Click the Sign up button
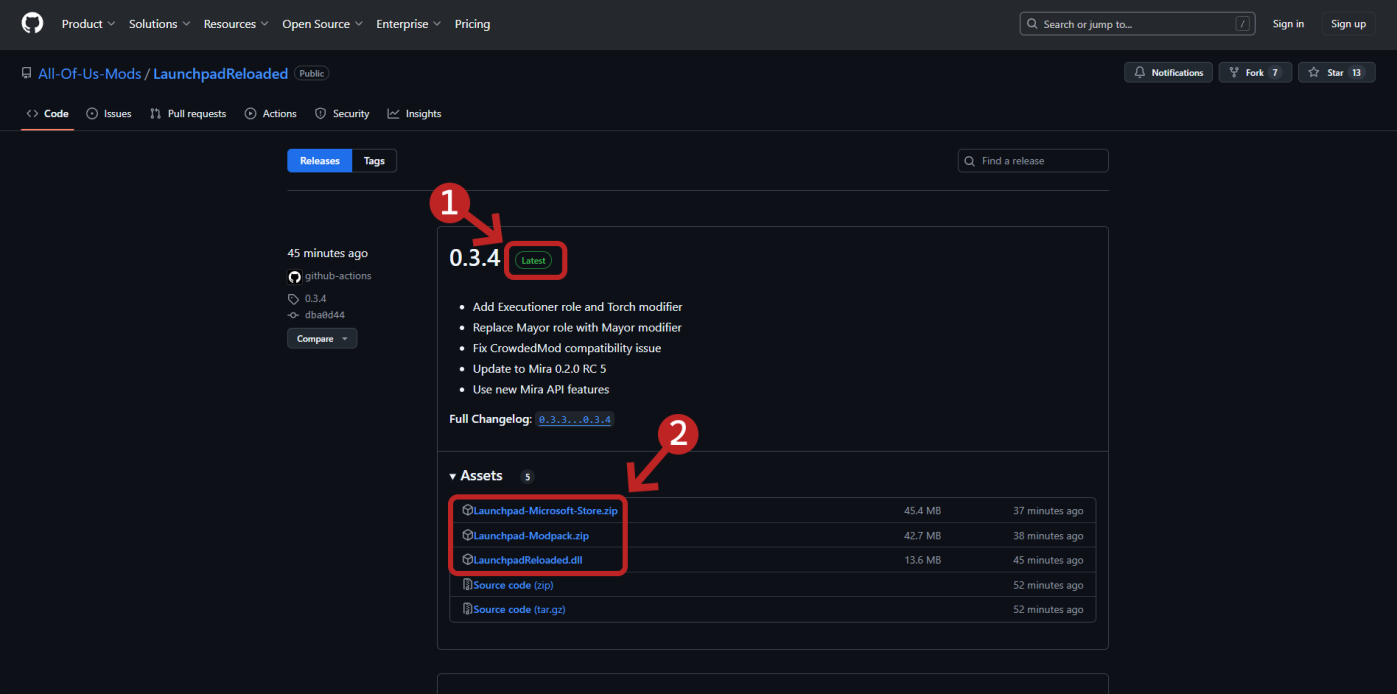This screenshot has height=694, width=1397. (x=1347, y=23)
